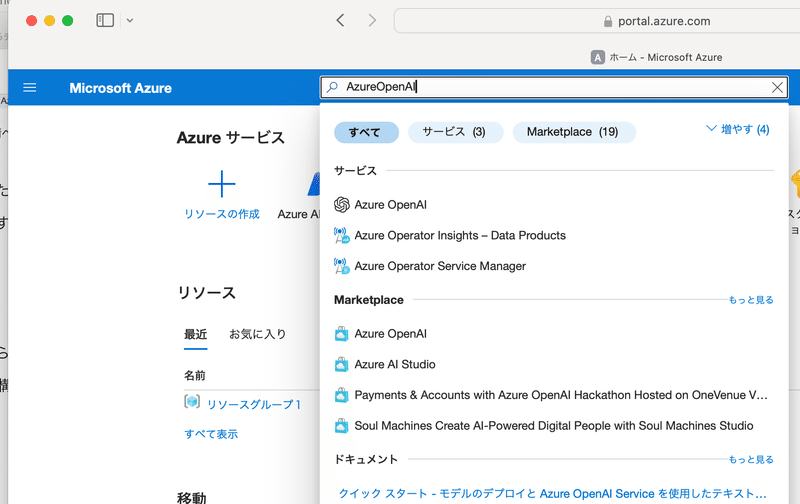This screenshot has height=504, width=800.
Task: Click the リソースの作成 label
Action: pyautogui.click(x=221, y=214)
